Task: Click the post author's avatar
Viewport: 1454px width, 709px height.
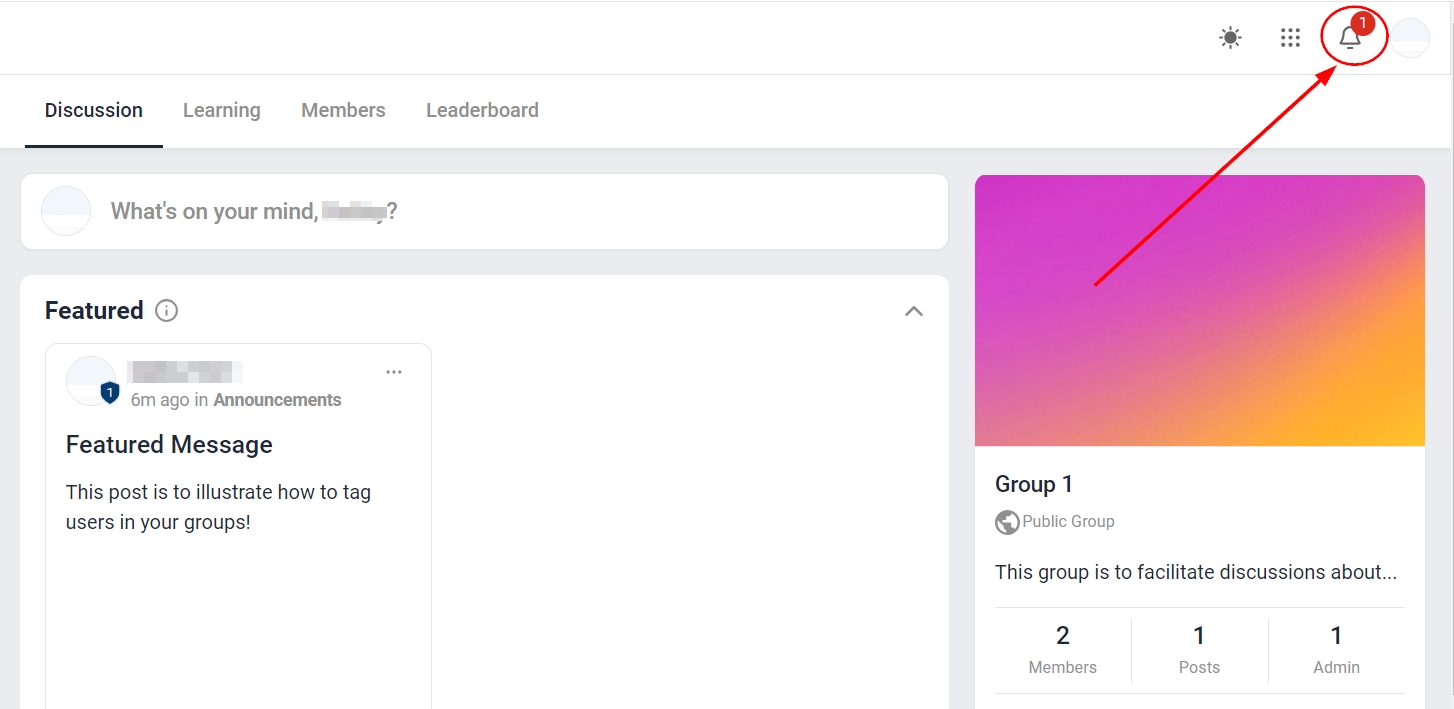Action: tap(90, 380)
